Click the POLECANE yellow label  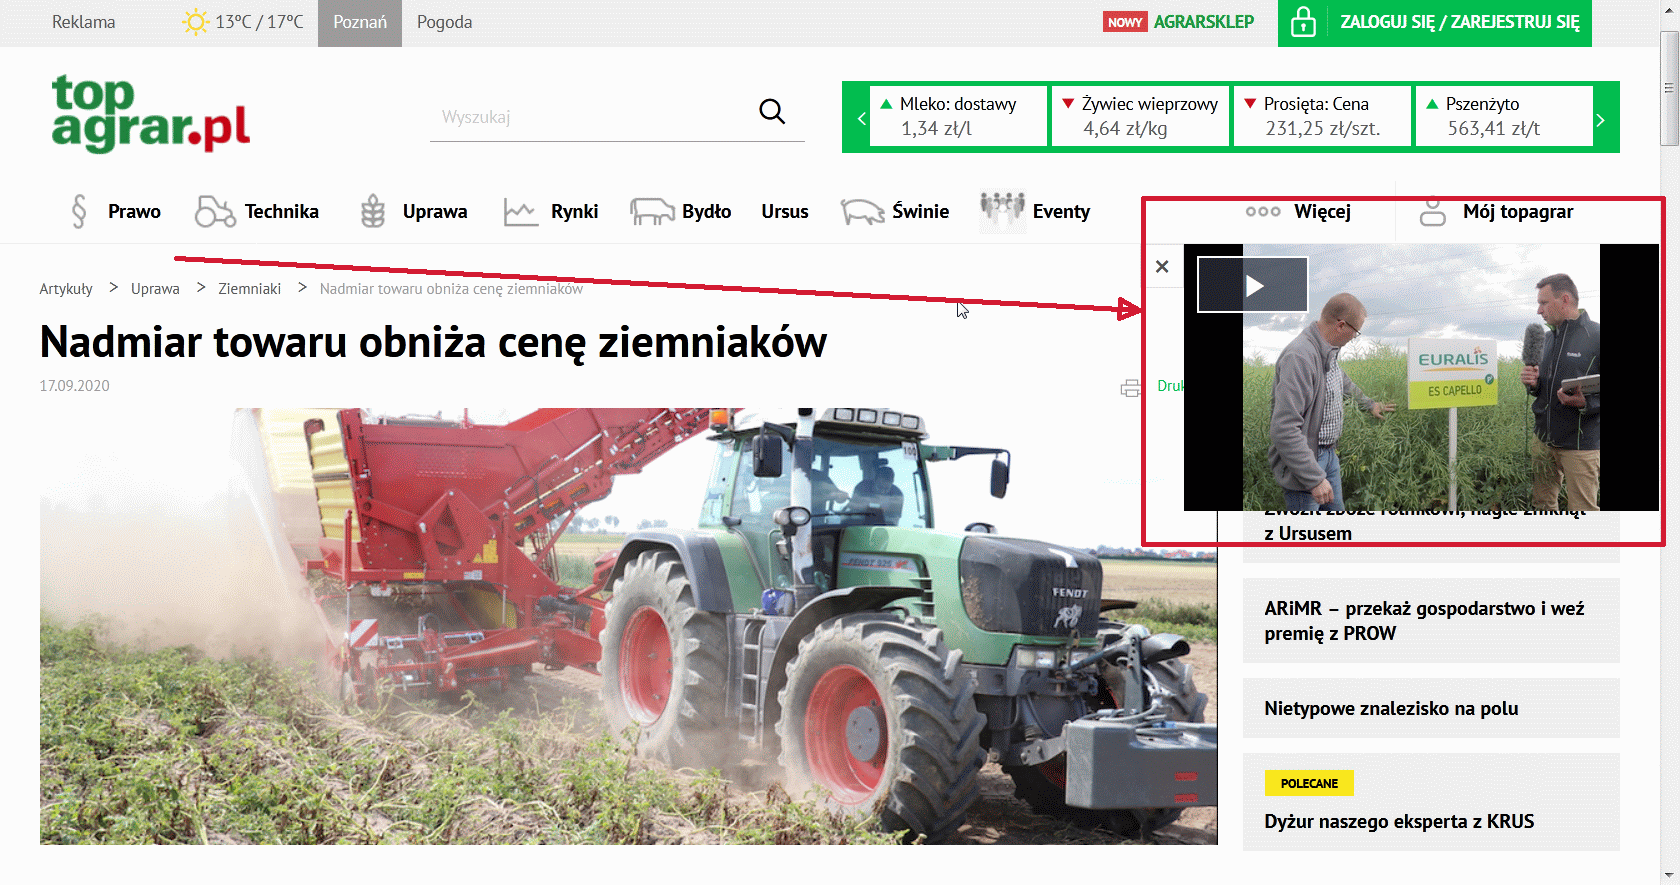(1309, 783)
